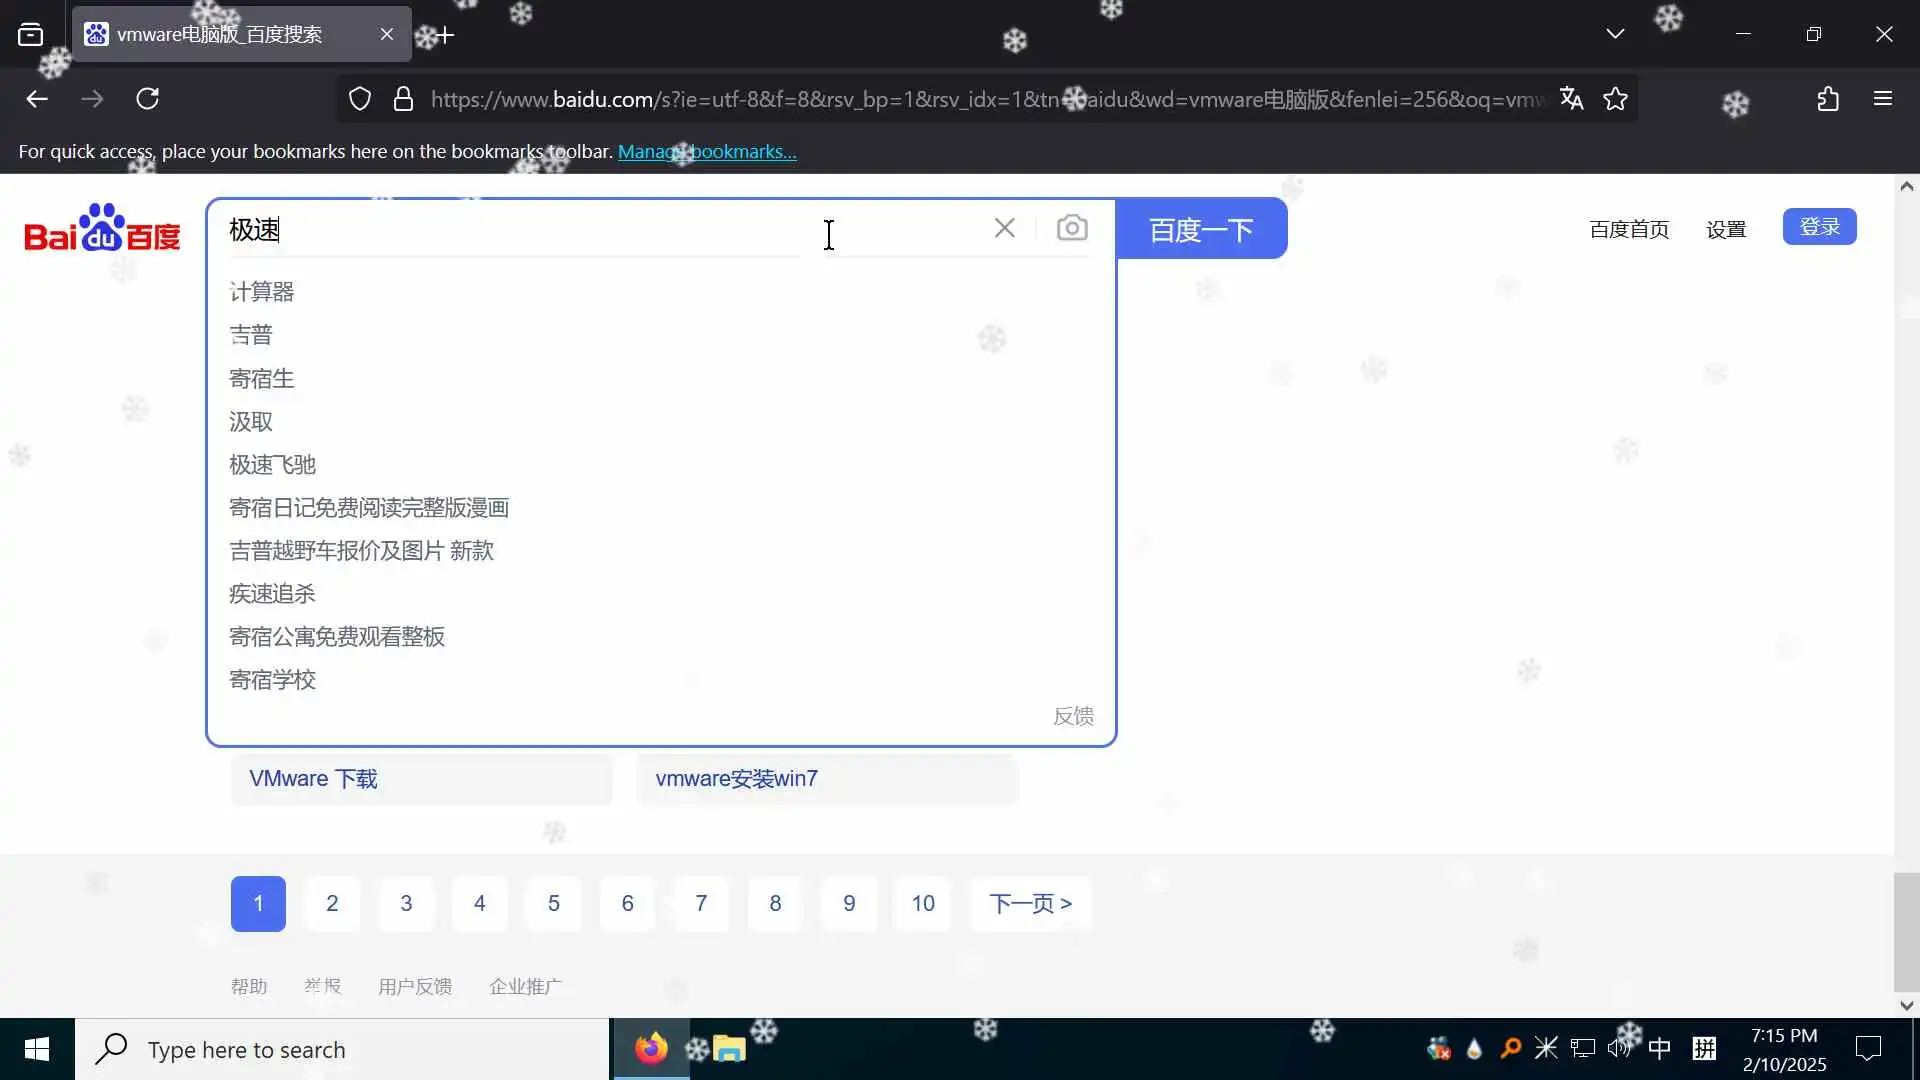
Task: Go to results page 5
Action: click(x=553, y=904)
